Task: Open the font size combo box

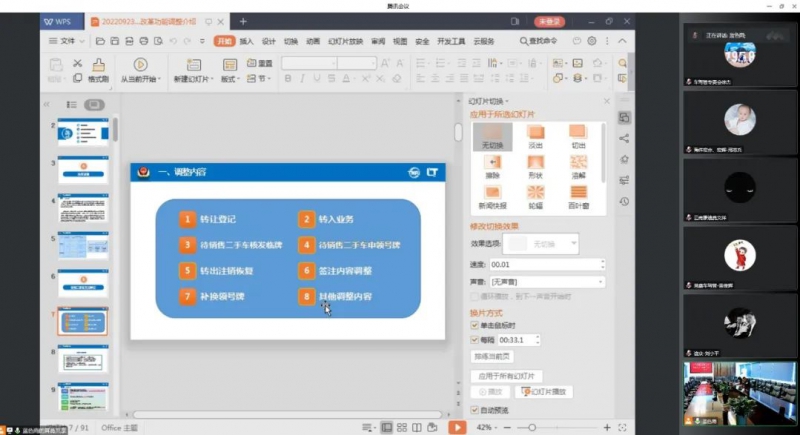Action: click(x=357, y=63)
